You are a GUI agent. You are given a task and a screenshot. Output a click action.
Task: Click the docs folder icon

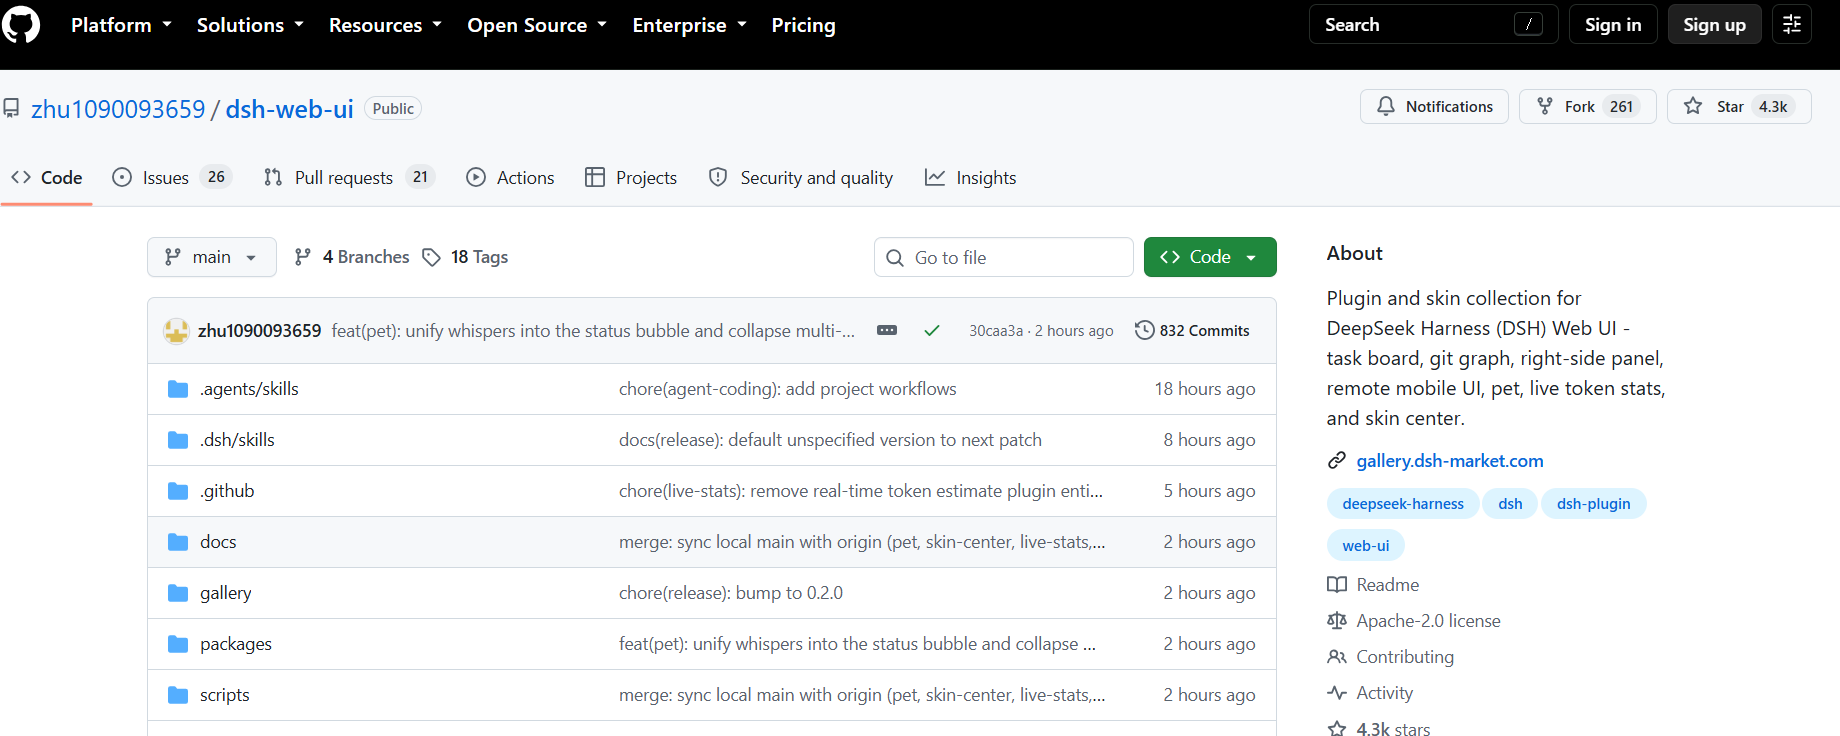(x=178, y=542)
